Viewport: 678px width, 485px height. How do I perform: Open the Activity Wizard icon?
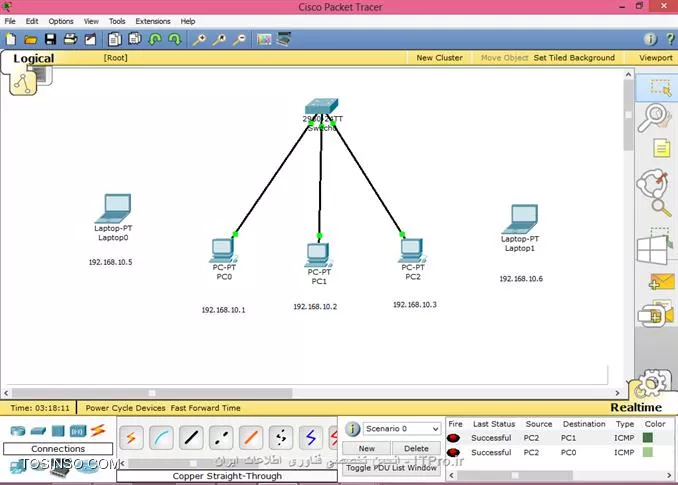[x=90, y=40]
